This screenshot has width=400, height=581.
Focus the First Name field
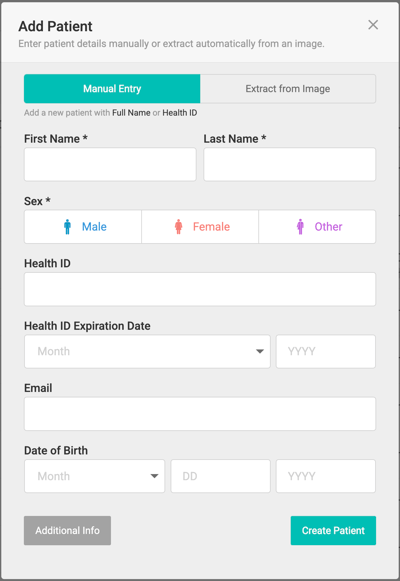(110, 165)
